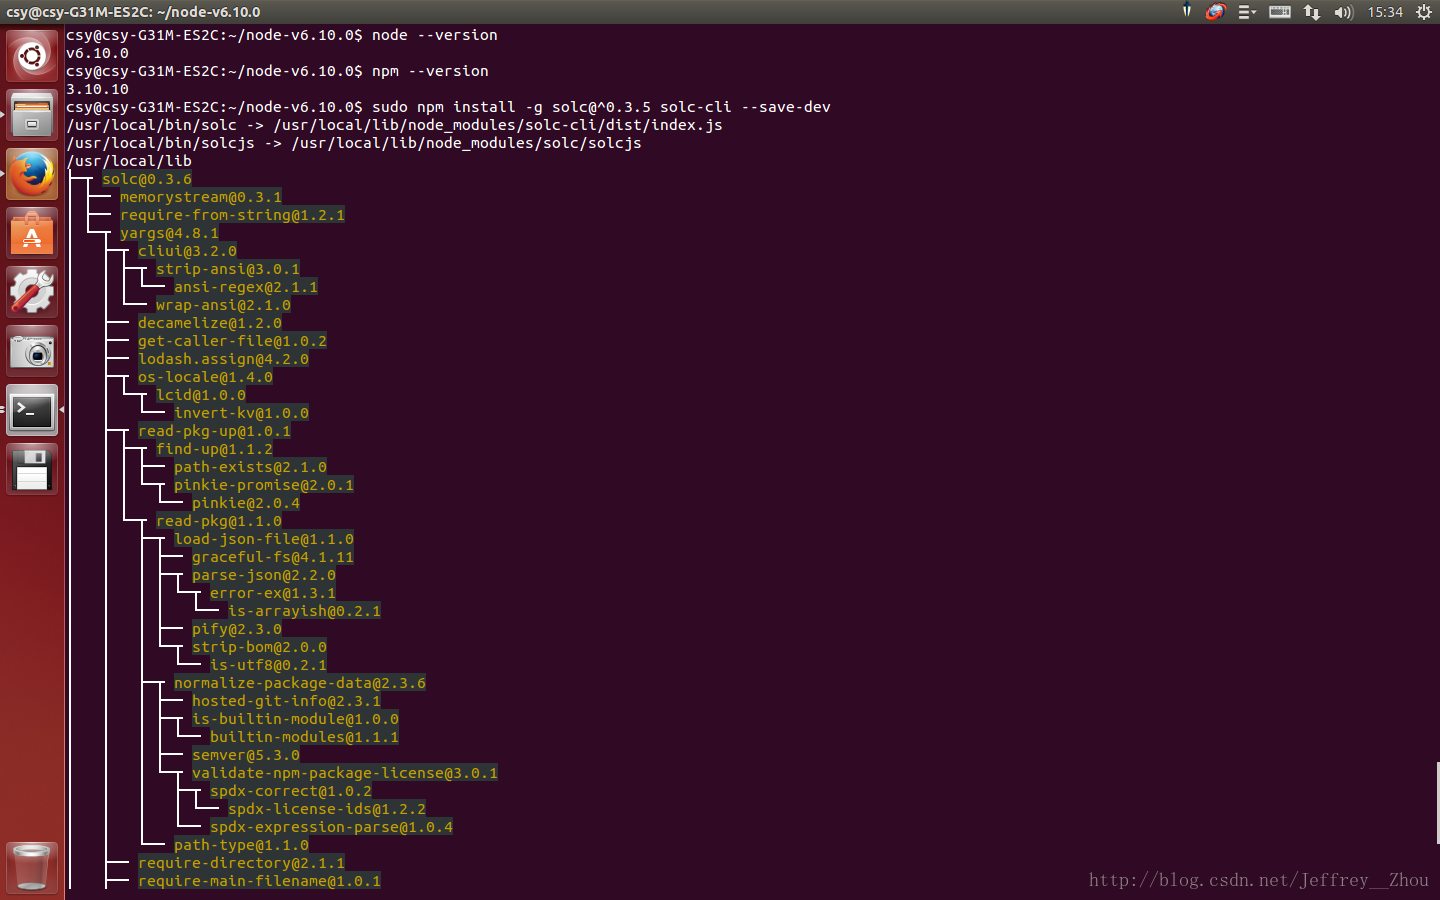
Task: Click strip-bom@2.0.0 entry
Action: coord(259,647)
